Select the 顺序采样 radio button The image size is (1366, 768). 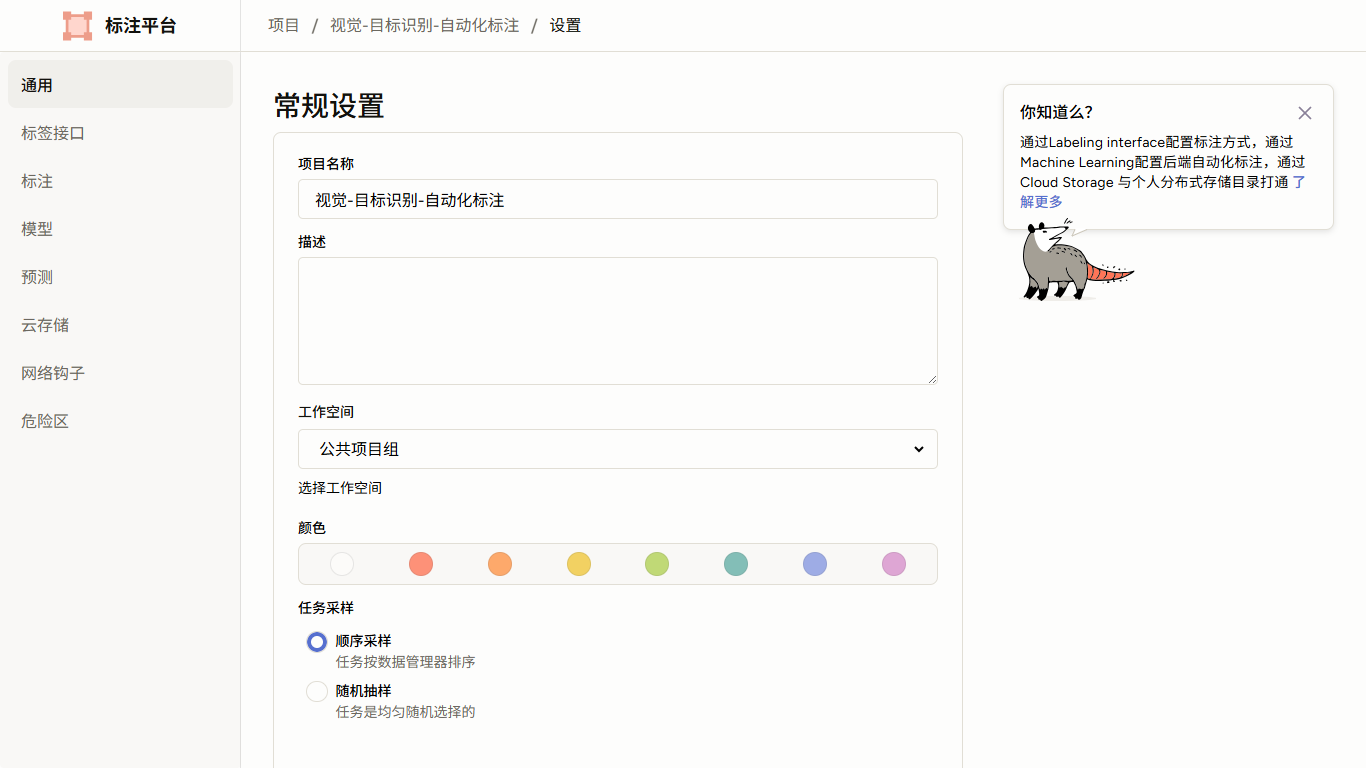click(x=317, y=642)
